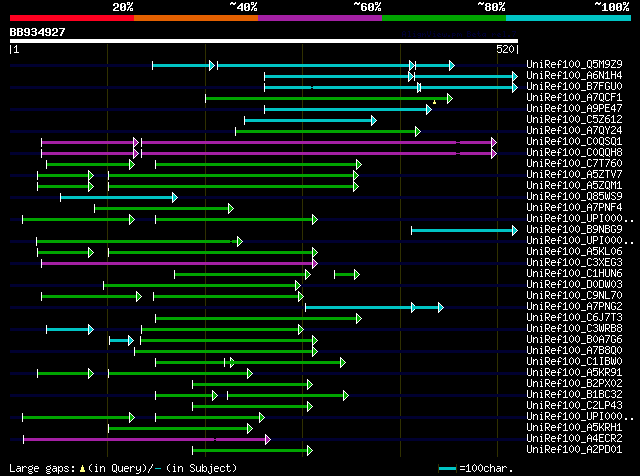Select the UniRef100_A7B8Q0 label
This screenshot has height=476, width=640.
[574, 351]
